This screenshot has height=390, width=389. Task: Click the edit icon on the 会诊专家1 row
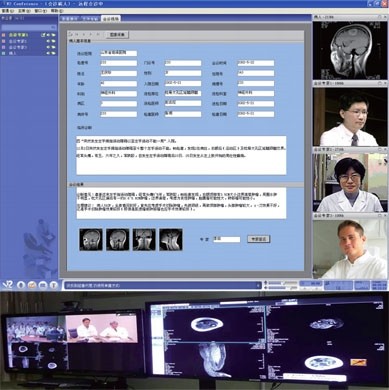(43, 35)
